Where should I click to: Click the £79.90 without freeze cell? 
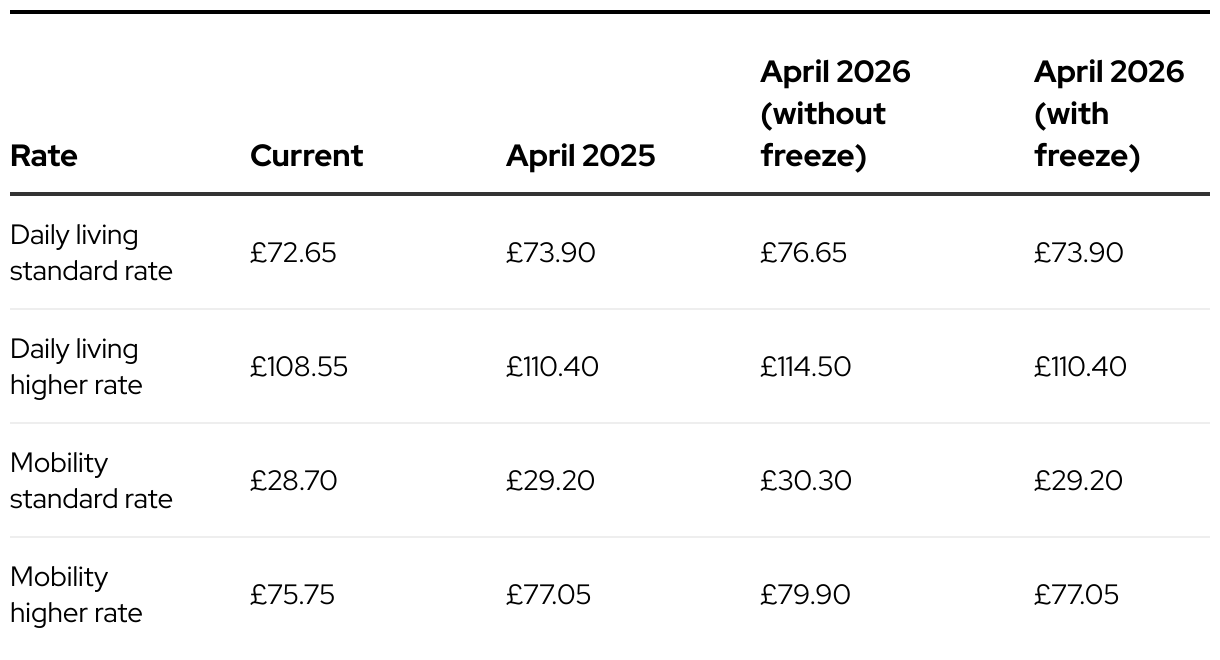click(x=805, y=595)
